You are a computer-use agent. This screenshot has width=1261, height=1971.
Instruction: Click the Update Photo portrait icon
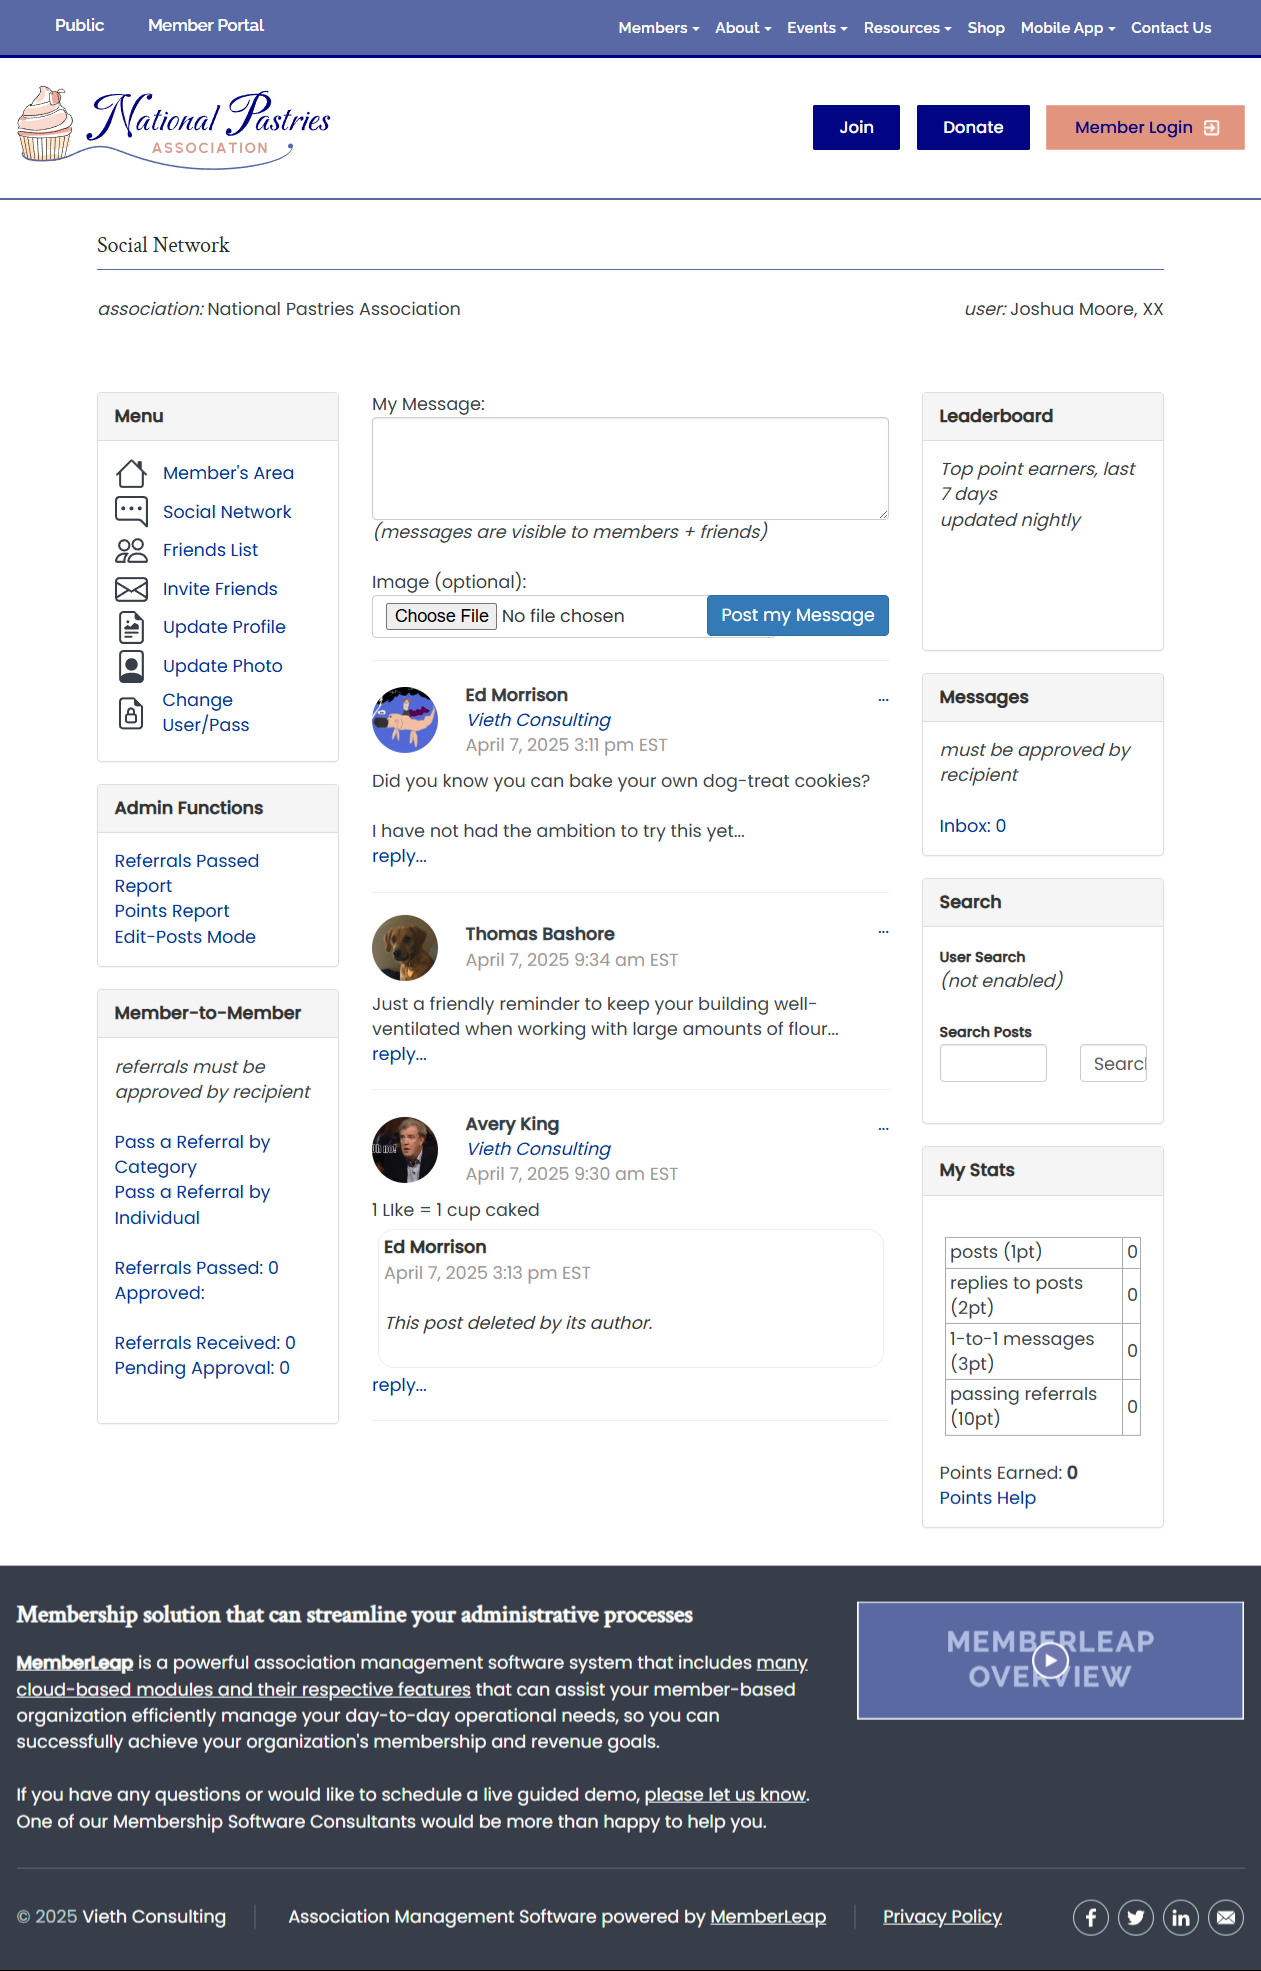pyautogui.click(x=131, y=666)
